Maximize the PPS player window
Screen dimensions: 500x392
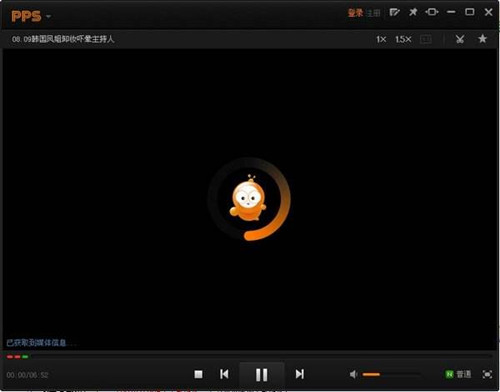(470, 12)
